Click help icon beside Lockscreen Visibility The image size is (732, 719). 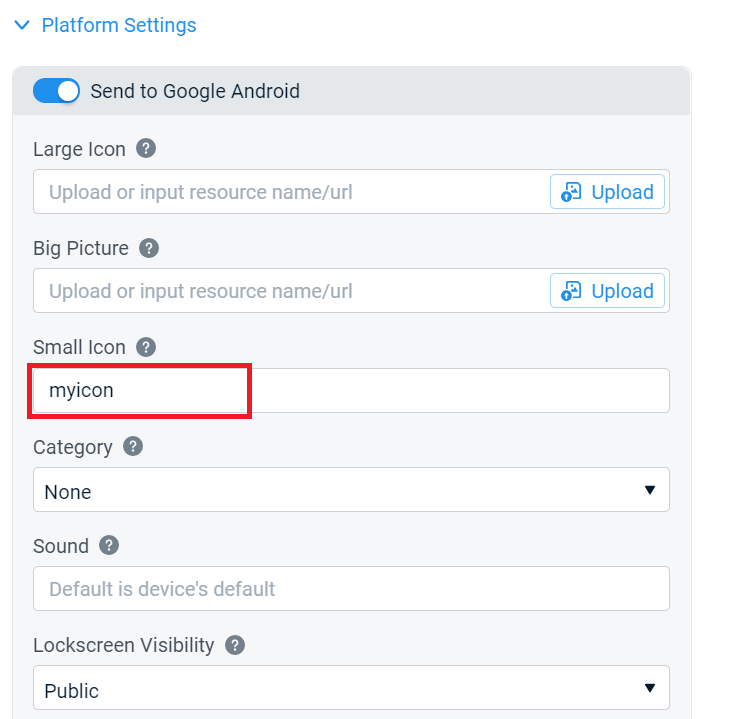point(235,644)
